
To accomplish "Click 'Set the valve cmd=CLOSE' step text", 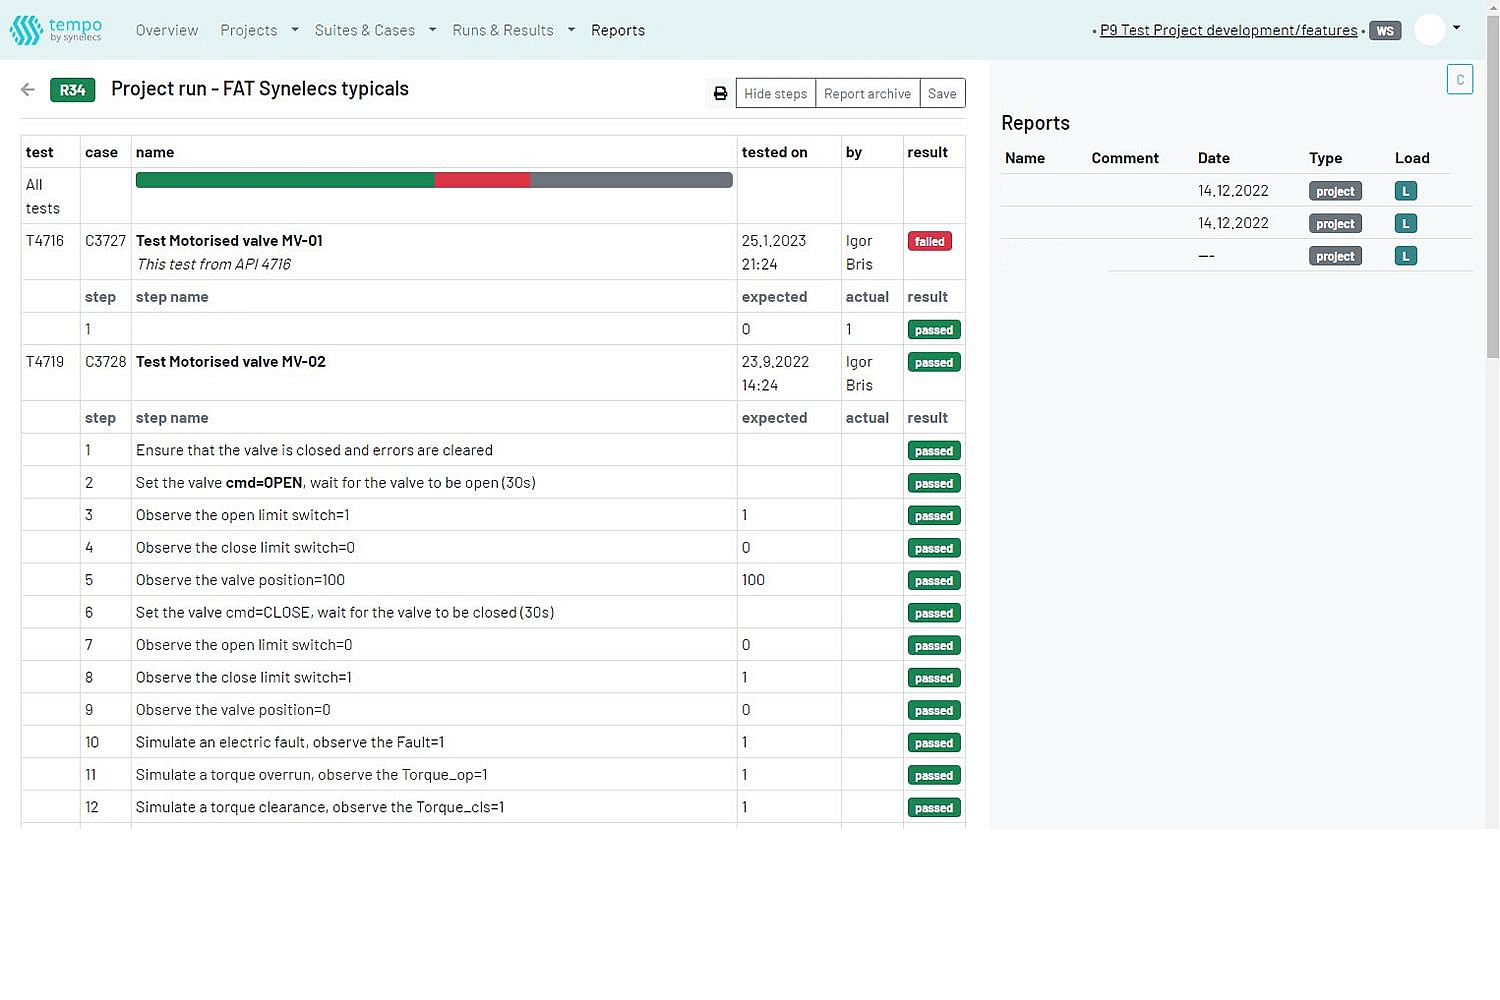I will [345, 613].
